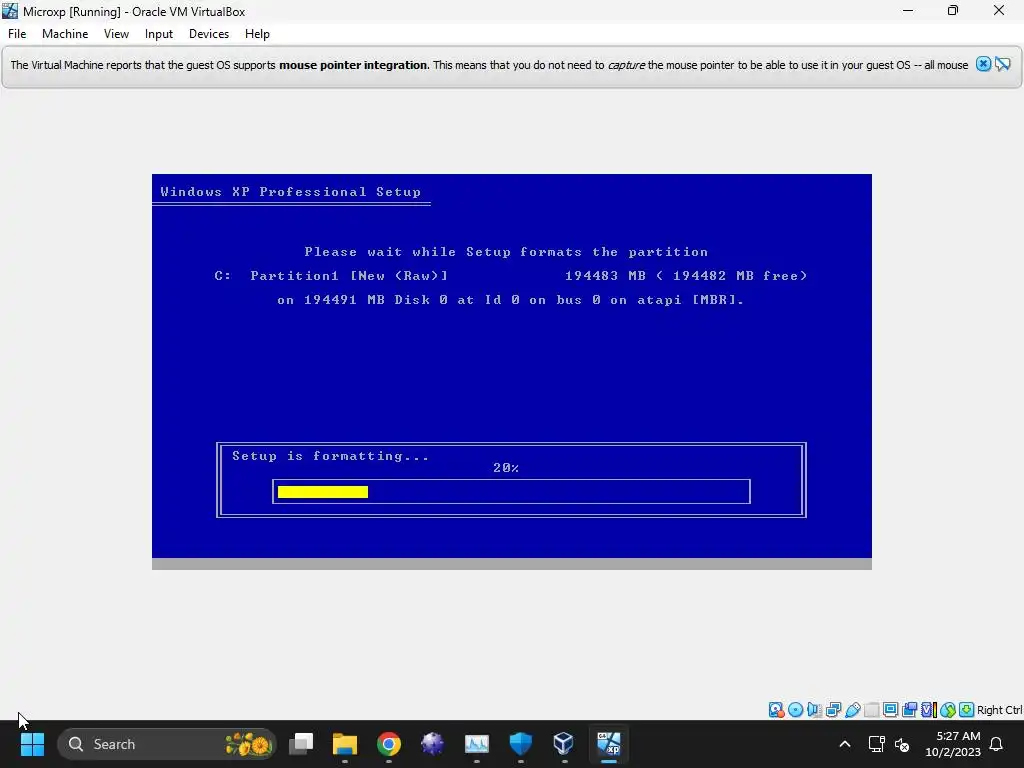Click the 'Partition1 [New (Raw)]' text
The image size is (1024, 768).
pos(349,276)
